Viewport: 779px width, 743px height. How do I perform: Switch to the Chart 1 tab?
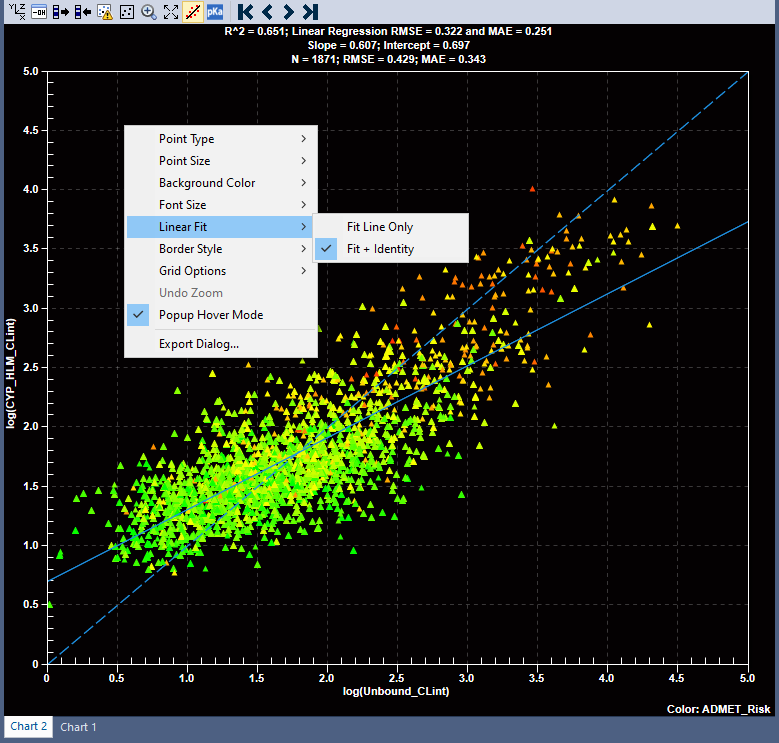pyautogui.click(x=78, y=727)
